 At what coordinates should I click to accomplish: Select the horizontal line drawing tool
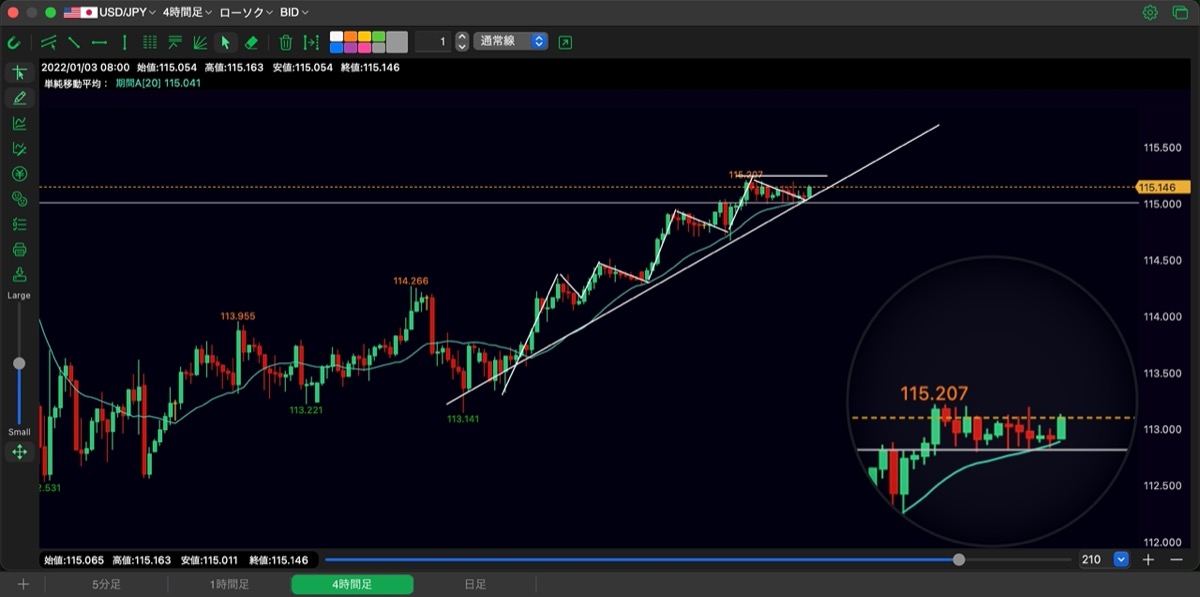99,42
